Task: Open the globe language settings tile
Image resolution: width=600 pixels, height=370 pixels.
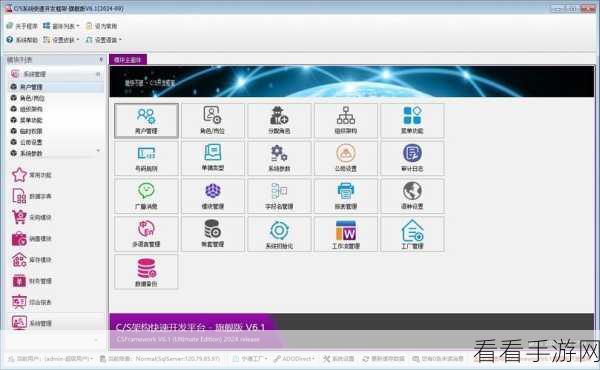Action: (412, 196)
